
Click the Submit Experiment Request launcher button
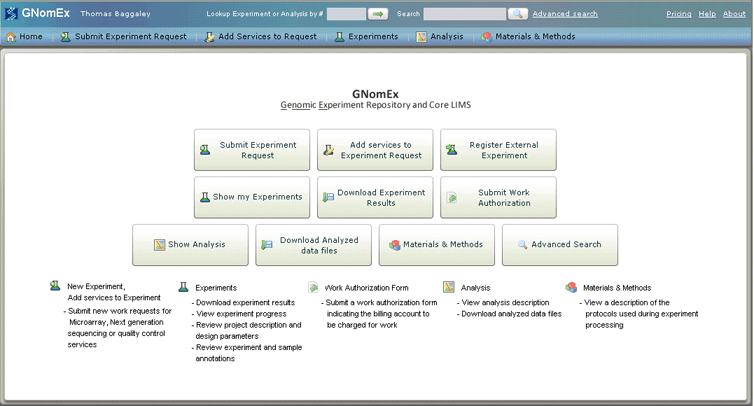[x=252, y=150]
